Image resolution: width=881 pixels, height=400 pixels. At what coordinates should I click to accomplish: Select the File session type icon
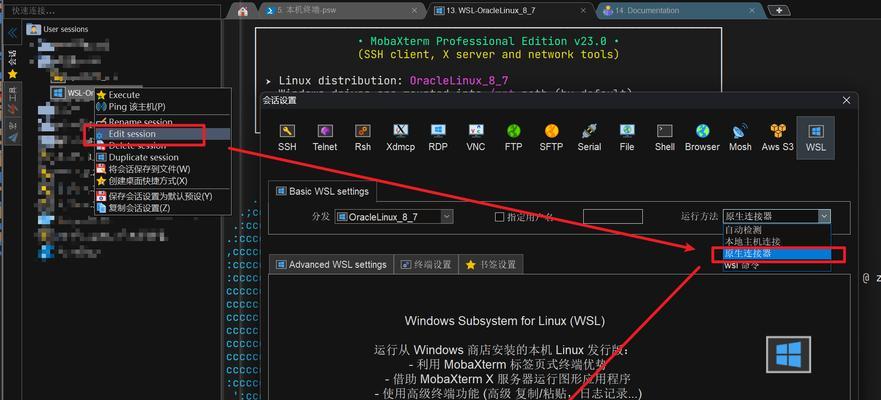tap(627, 131)
